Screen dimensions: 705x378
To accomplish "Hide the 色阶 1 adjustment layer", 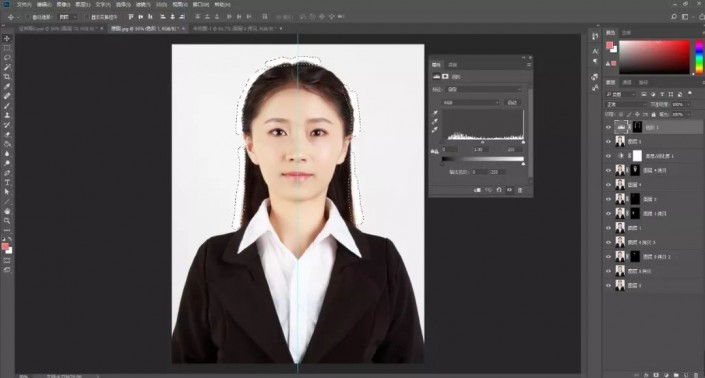I will [x=608, y=128].
